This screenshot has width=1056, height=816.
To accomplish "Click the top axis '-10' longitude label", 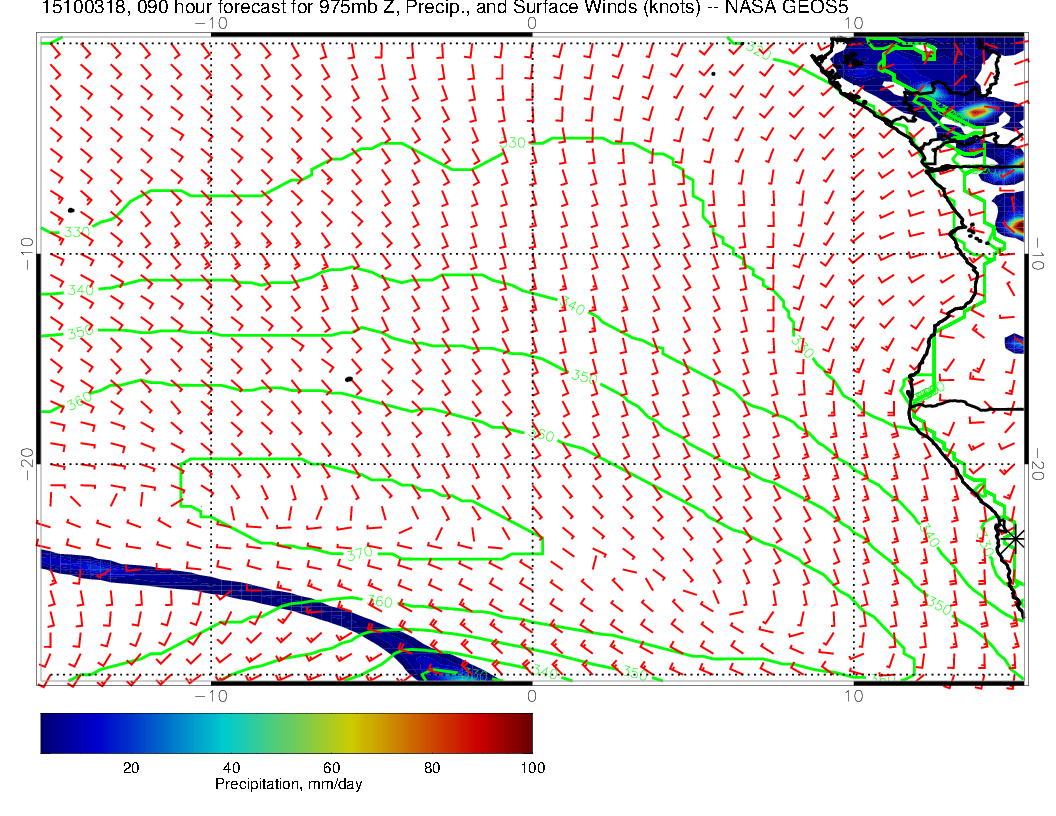I will click(211, 22).
